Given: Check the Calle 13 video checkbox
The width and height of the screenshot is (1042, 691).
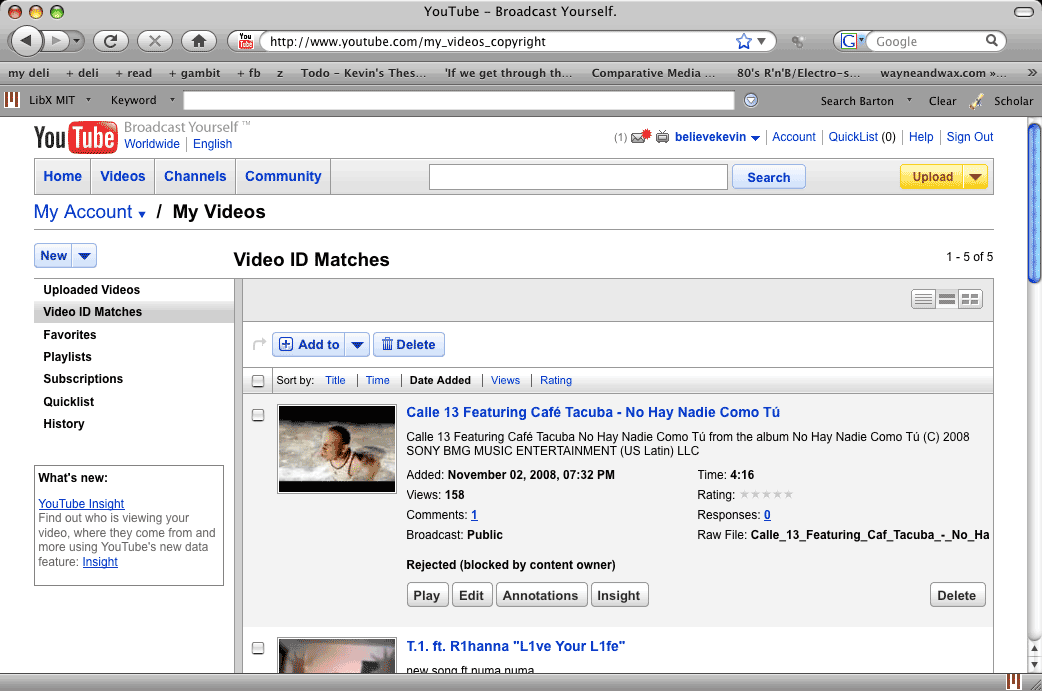Looking at the screenshot, I should (x=258, y=415).
